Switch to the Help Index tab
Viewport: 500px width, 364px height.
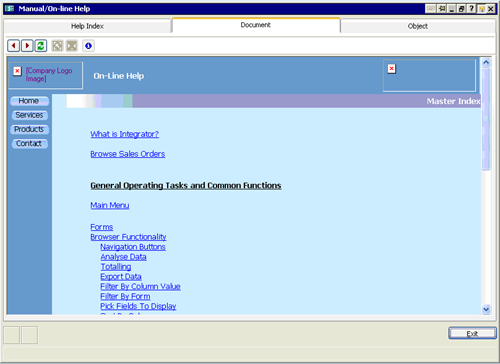[x=87, y=26]
